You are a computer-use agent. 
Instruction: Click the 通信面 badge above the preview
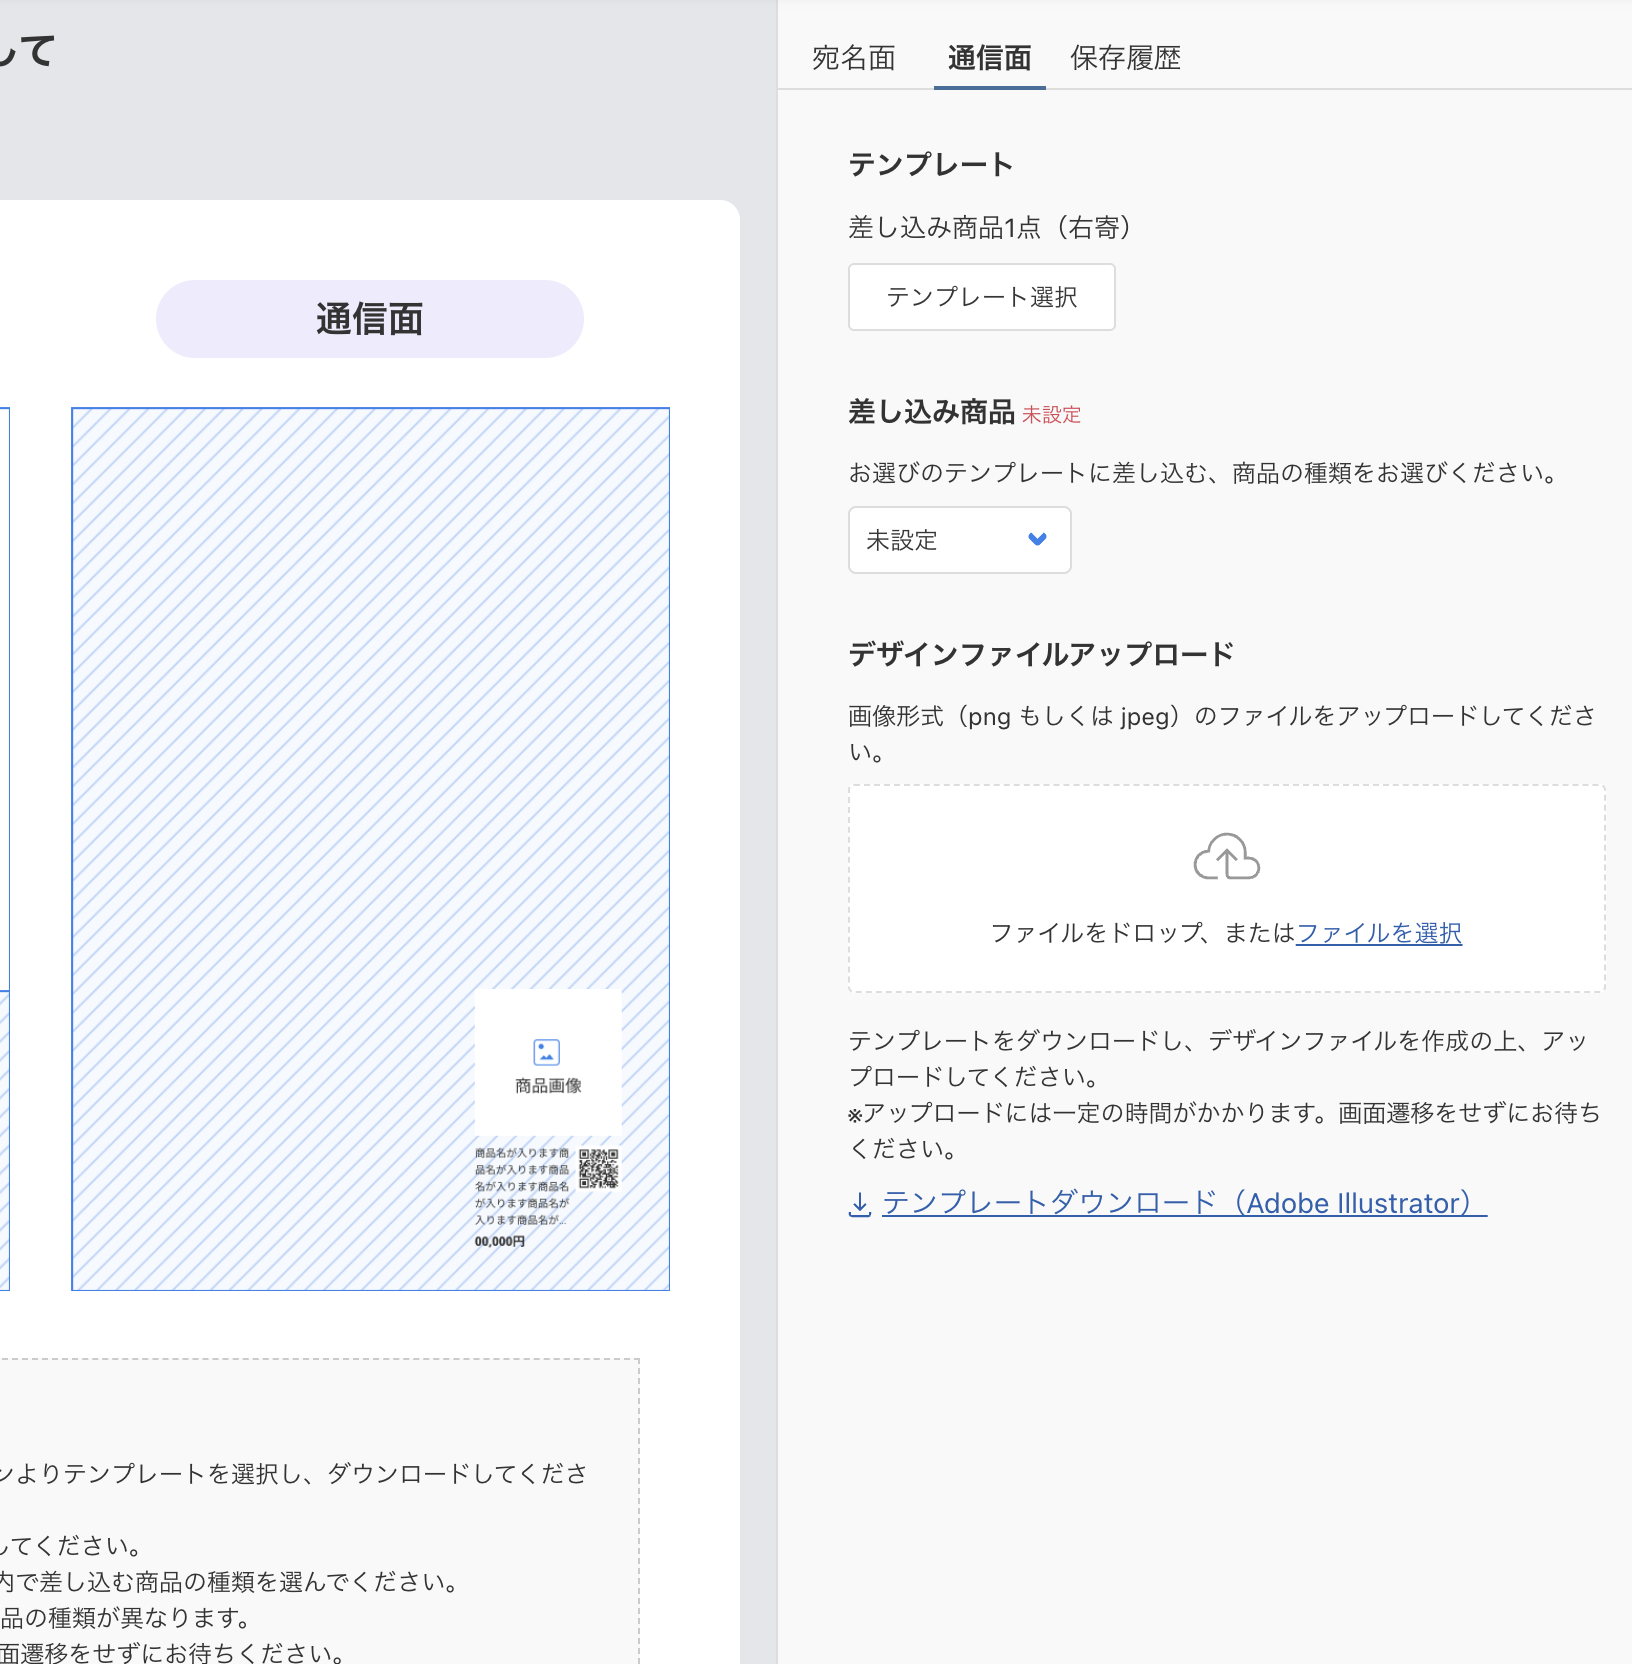(369, 318)
